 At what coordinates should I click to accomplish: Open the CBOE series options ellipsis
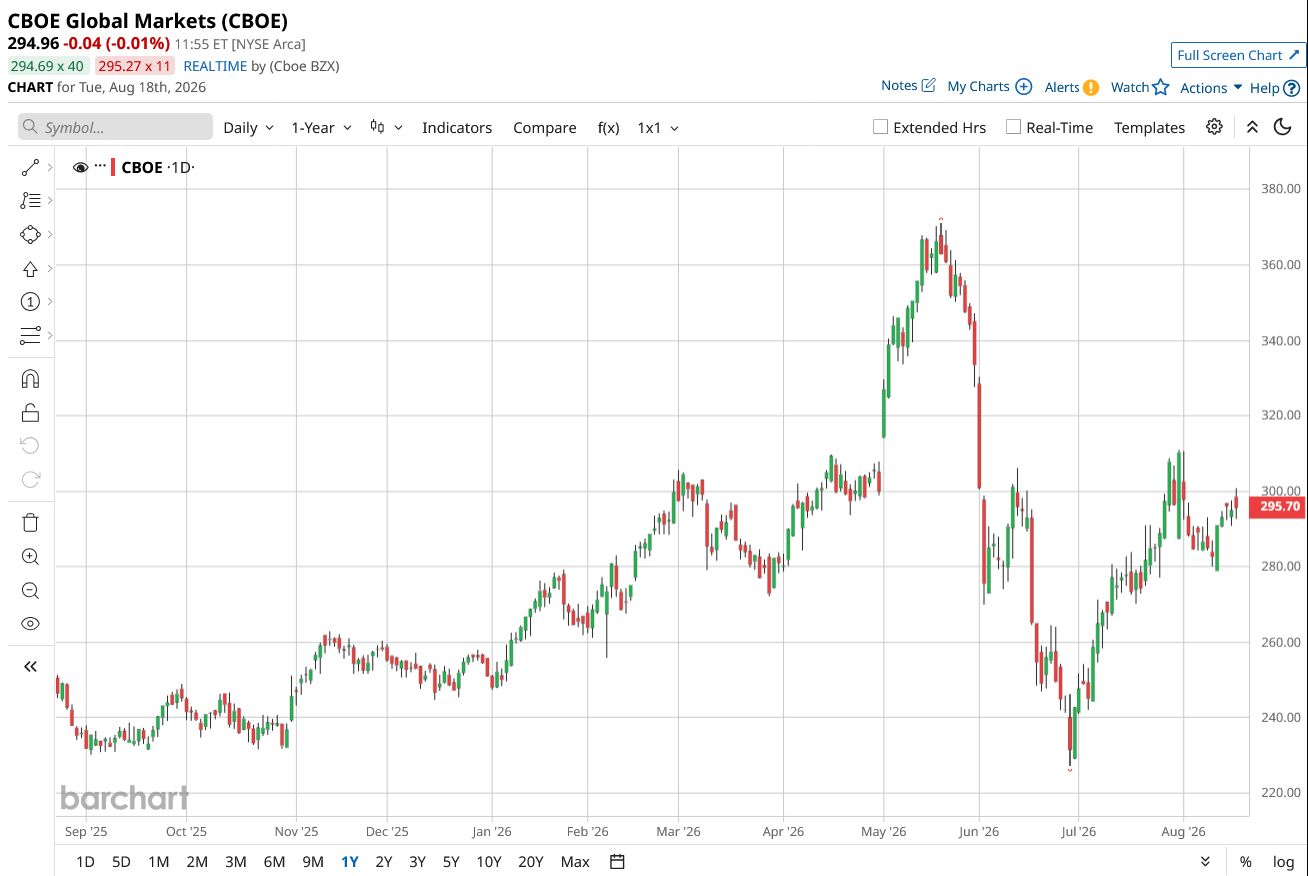click(100, 167)
